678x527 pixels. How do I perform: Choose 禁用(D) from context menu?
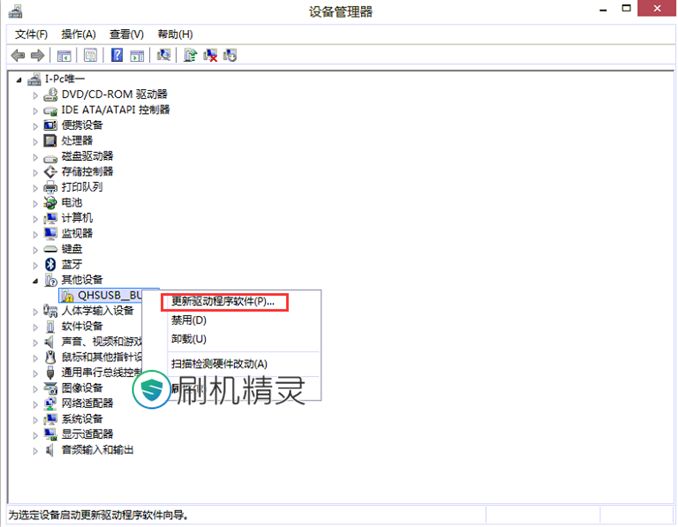point(189,320)
